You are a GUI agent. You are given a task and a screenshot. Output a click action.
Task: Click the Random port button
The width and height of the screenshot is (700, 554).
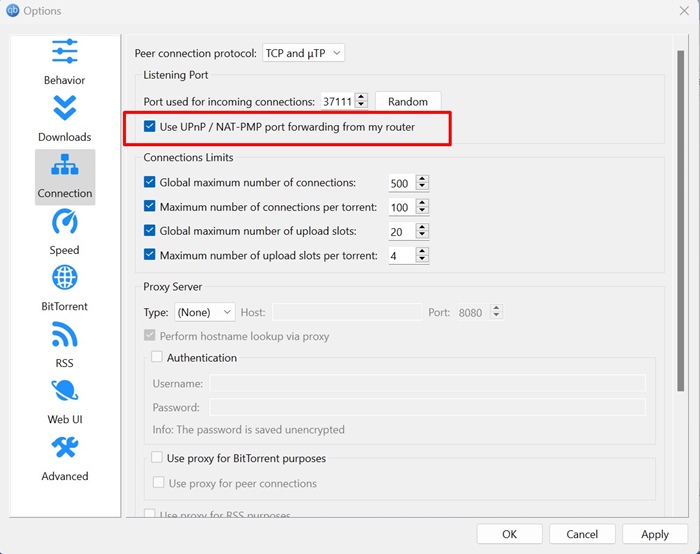(408, 101)
